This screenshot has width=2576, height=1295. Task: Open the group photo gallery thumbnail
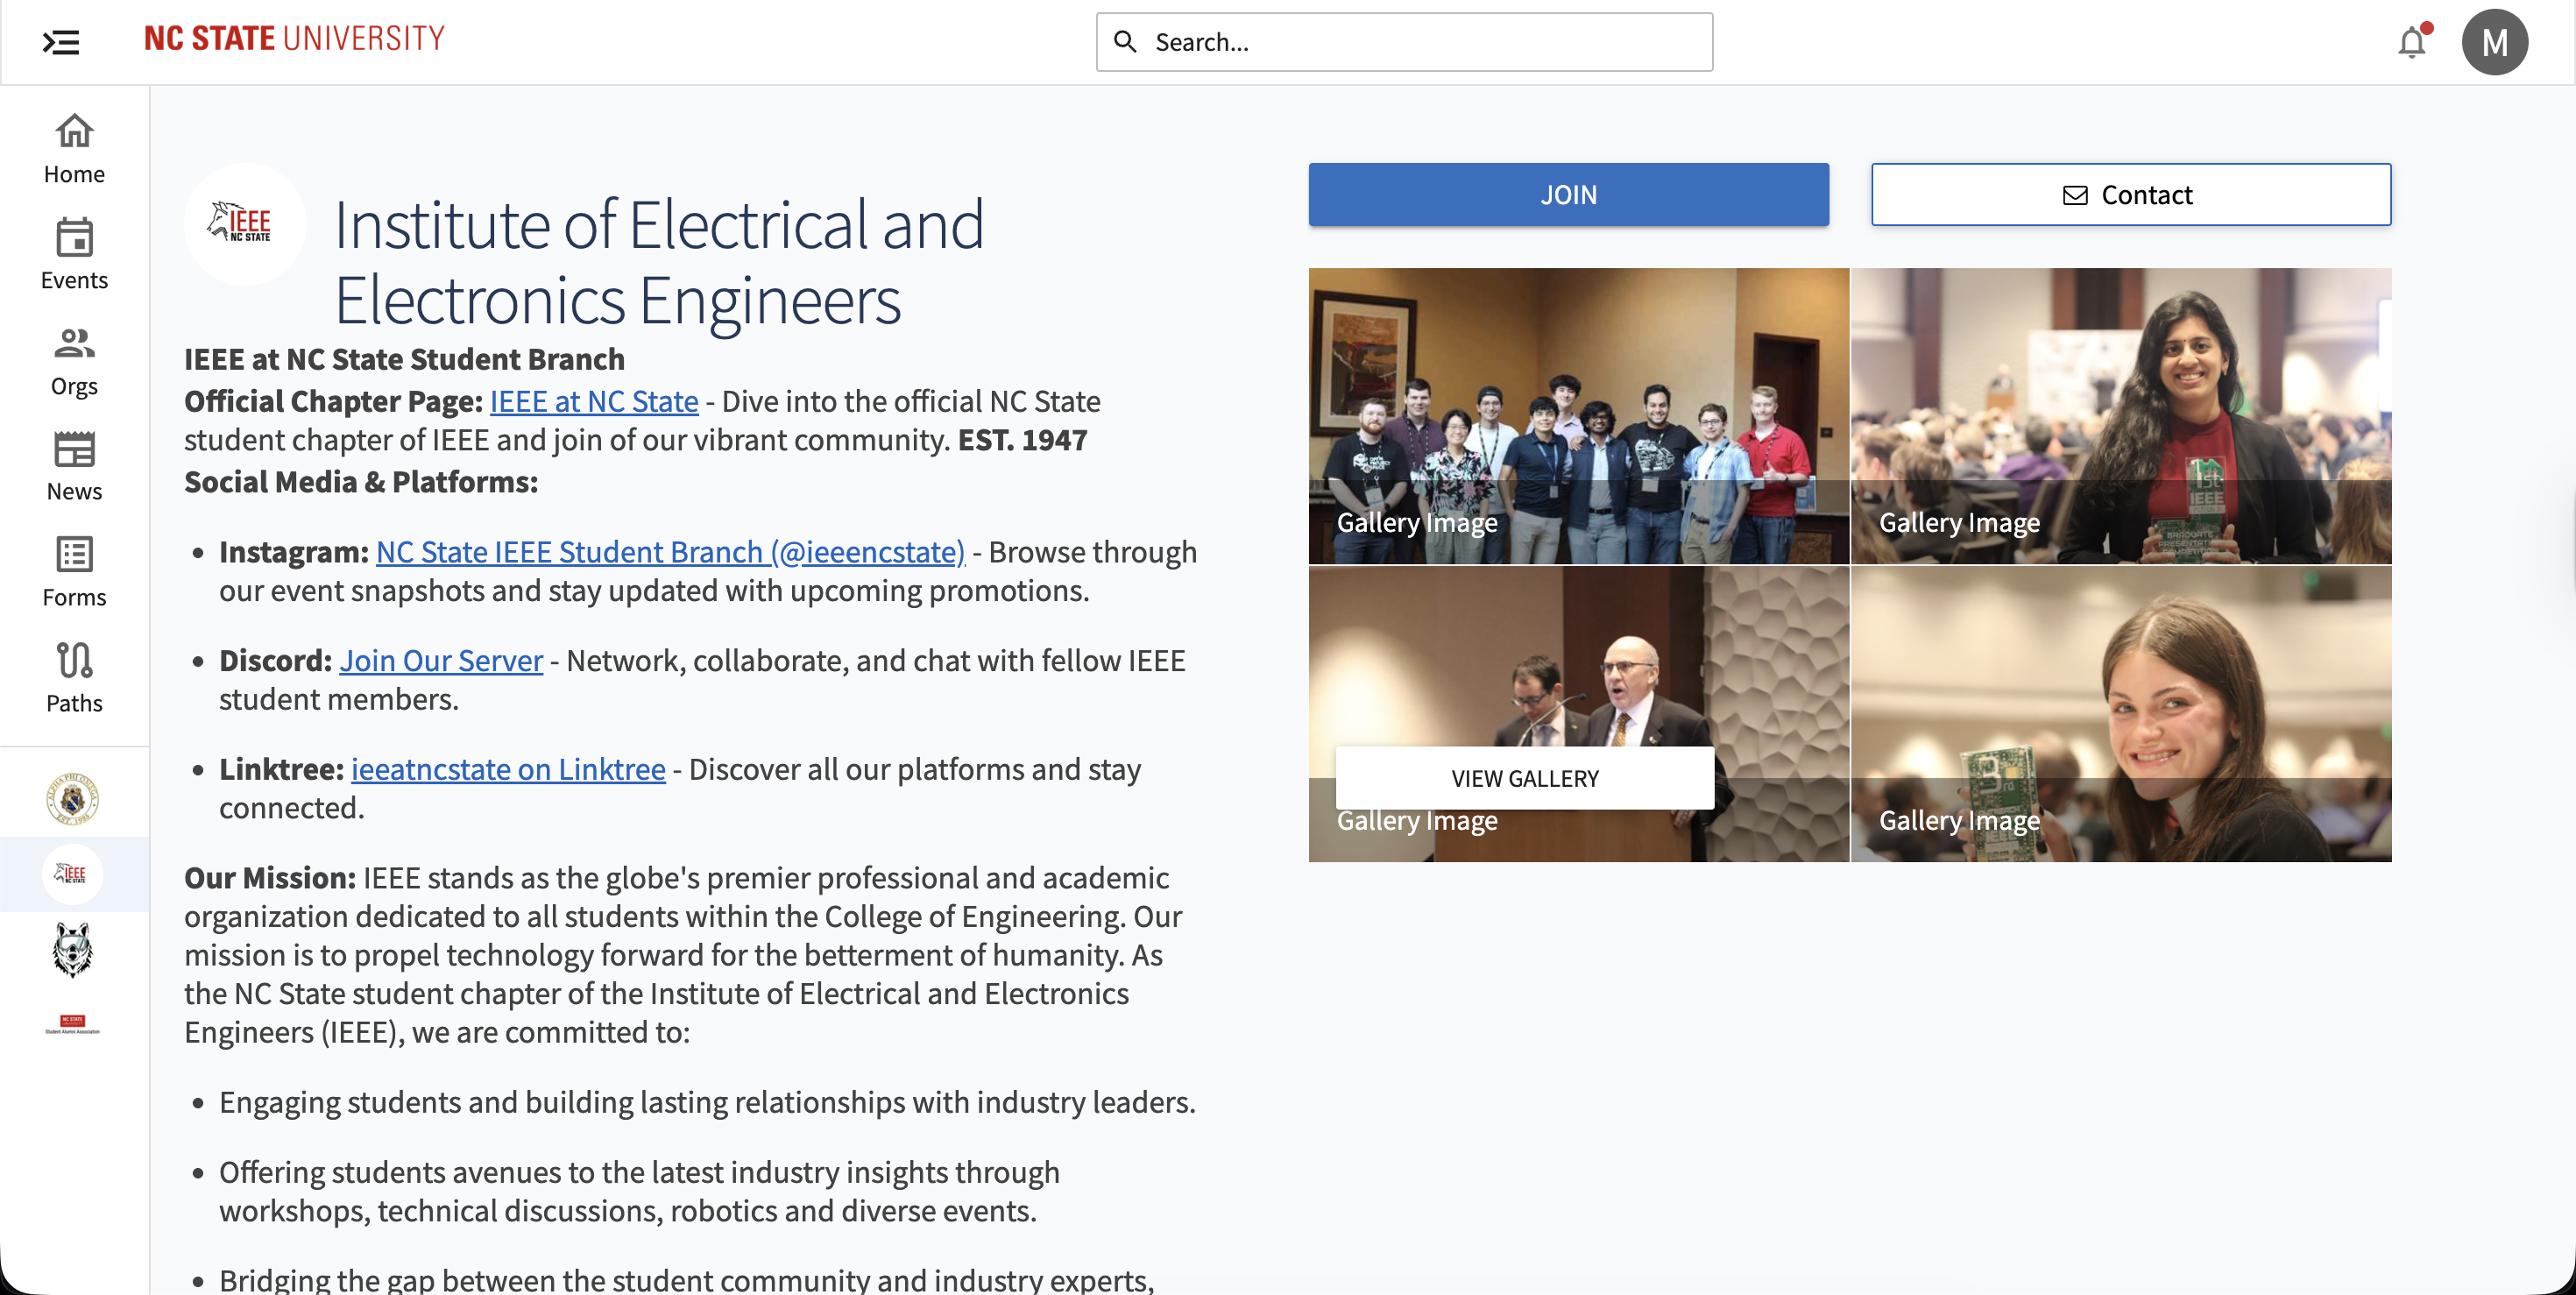point(1578,415)
